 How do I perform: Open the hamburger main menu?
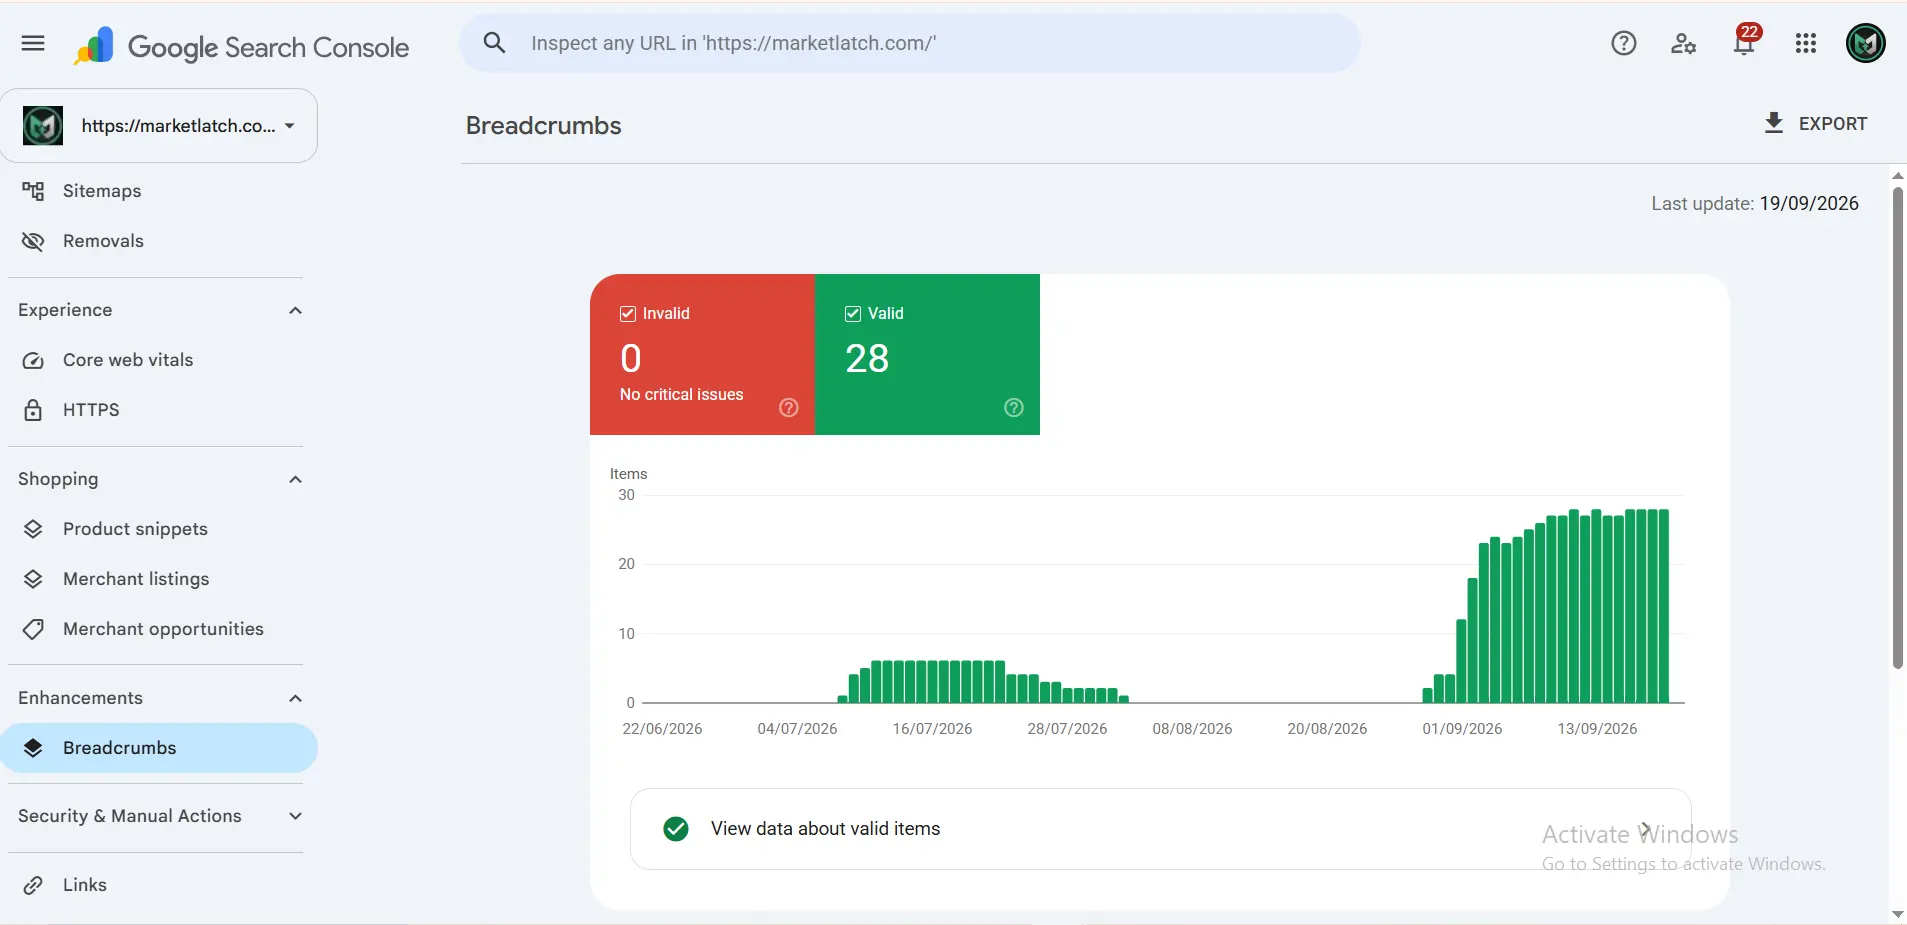coord(33,43)
